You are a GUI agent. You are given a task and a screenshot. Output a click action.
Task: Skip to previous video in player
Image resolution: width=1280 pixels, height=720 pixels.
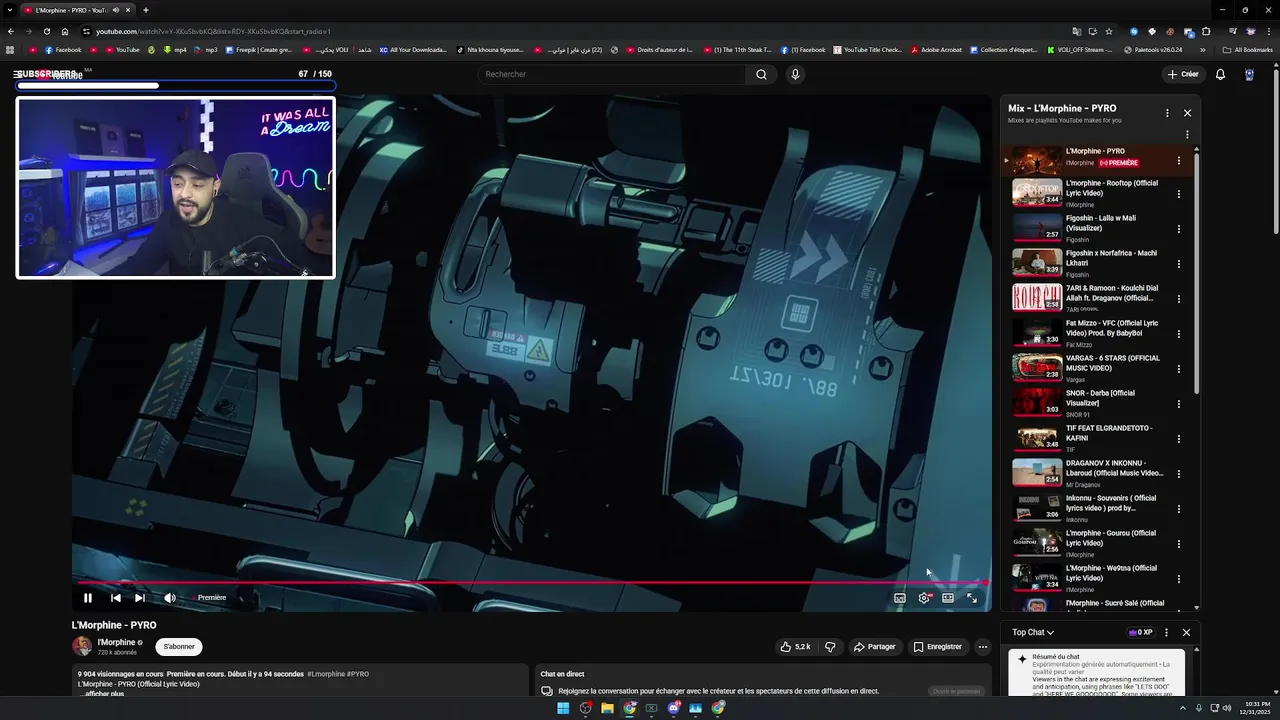[x=115, y=598]
